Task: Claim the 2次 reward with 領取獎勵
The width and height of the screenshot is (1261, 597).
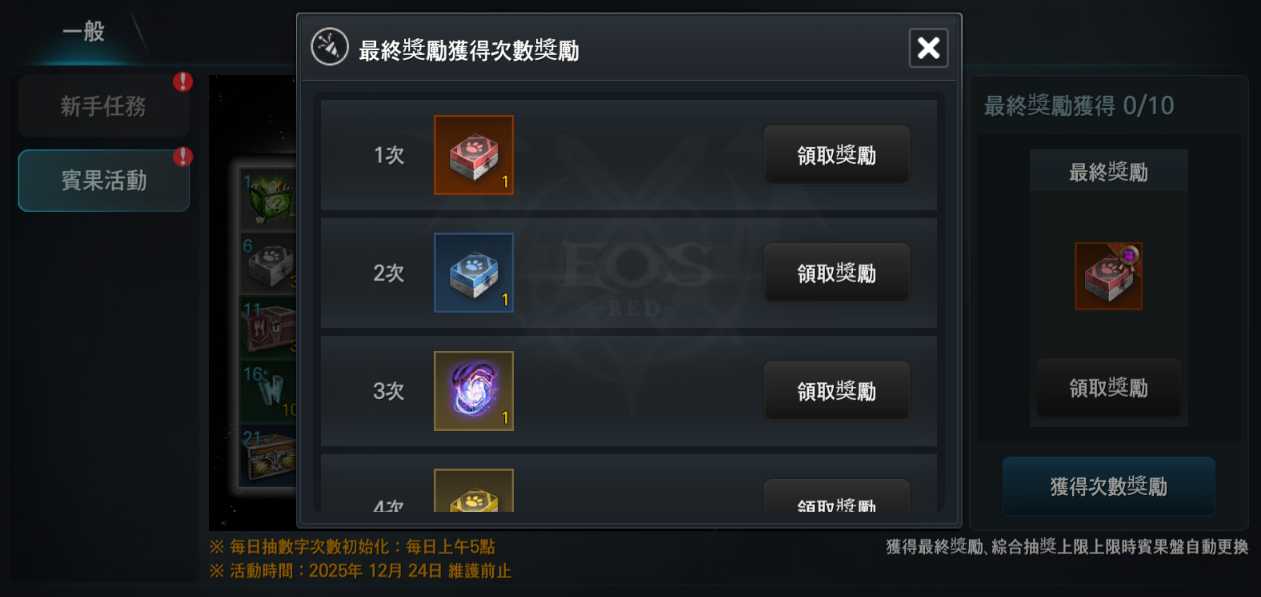Action: (x=837, y=273)
